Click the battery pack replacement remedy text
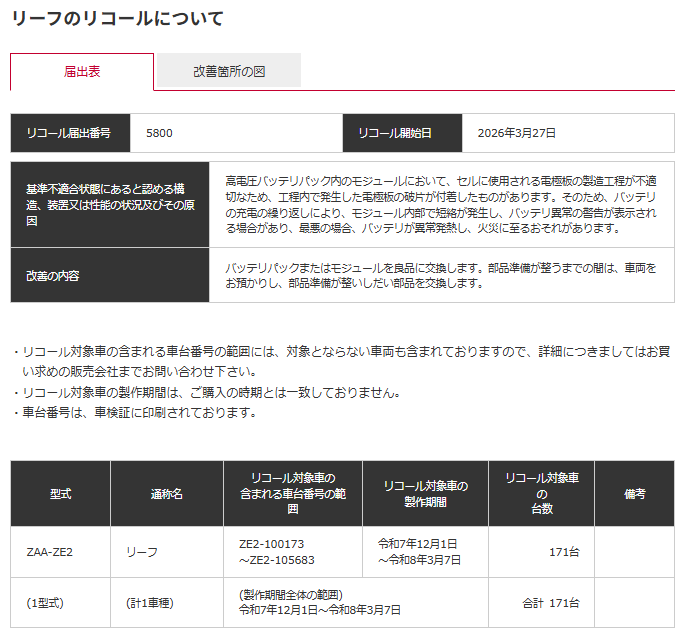The width and height of the screenshot is (682, 635). click(x=440, y=275)
